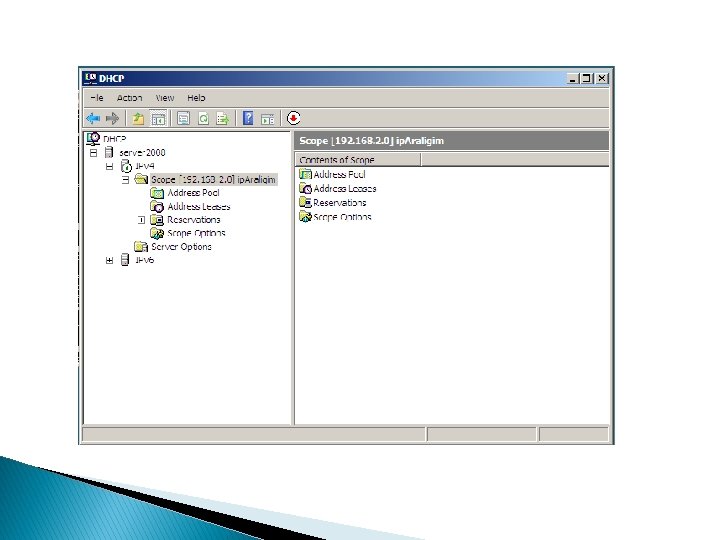
Task: Open the Action menu
Action: (x=129, y=98)
